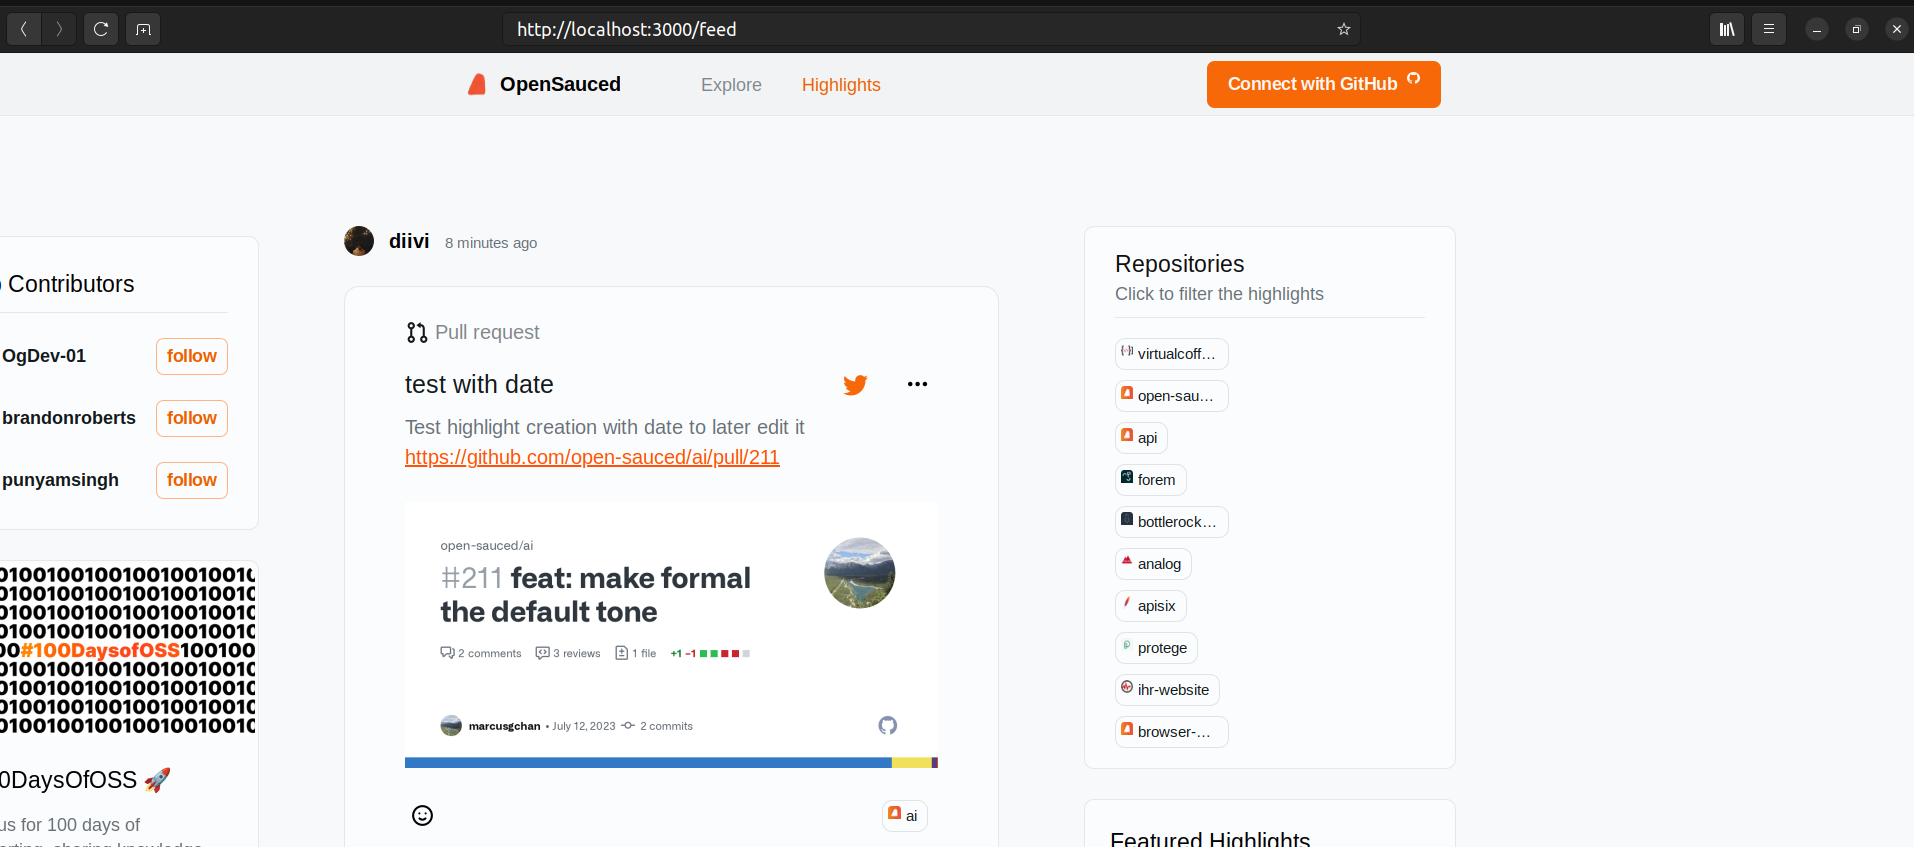Go forward with the browser forward arrow
Image resolution: width=1914 pixels, height=847 pixels.
click(x=59, y=29)
